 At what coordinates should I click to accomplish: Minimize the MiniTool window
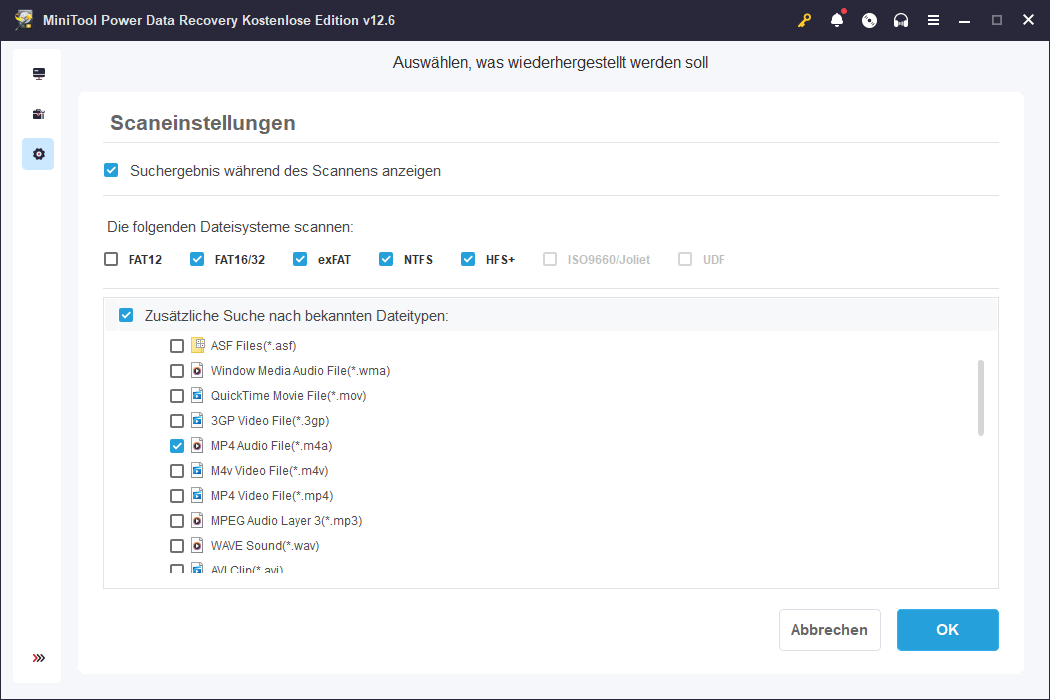[x=964, y=20]
